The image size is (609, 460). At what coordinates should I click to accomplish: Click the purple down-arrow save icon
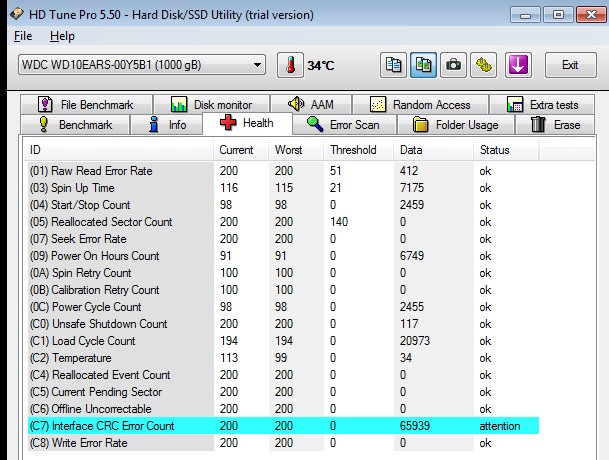(517, 65)
